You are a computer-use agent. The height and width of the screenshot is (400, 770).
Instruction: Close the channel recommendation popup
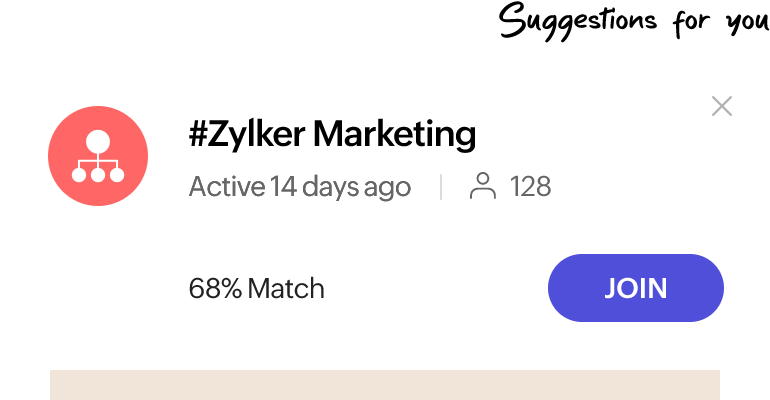721,106
